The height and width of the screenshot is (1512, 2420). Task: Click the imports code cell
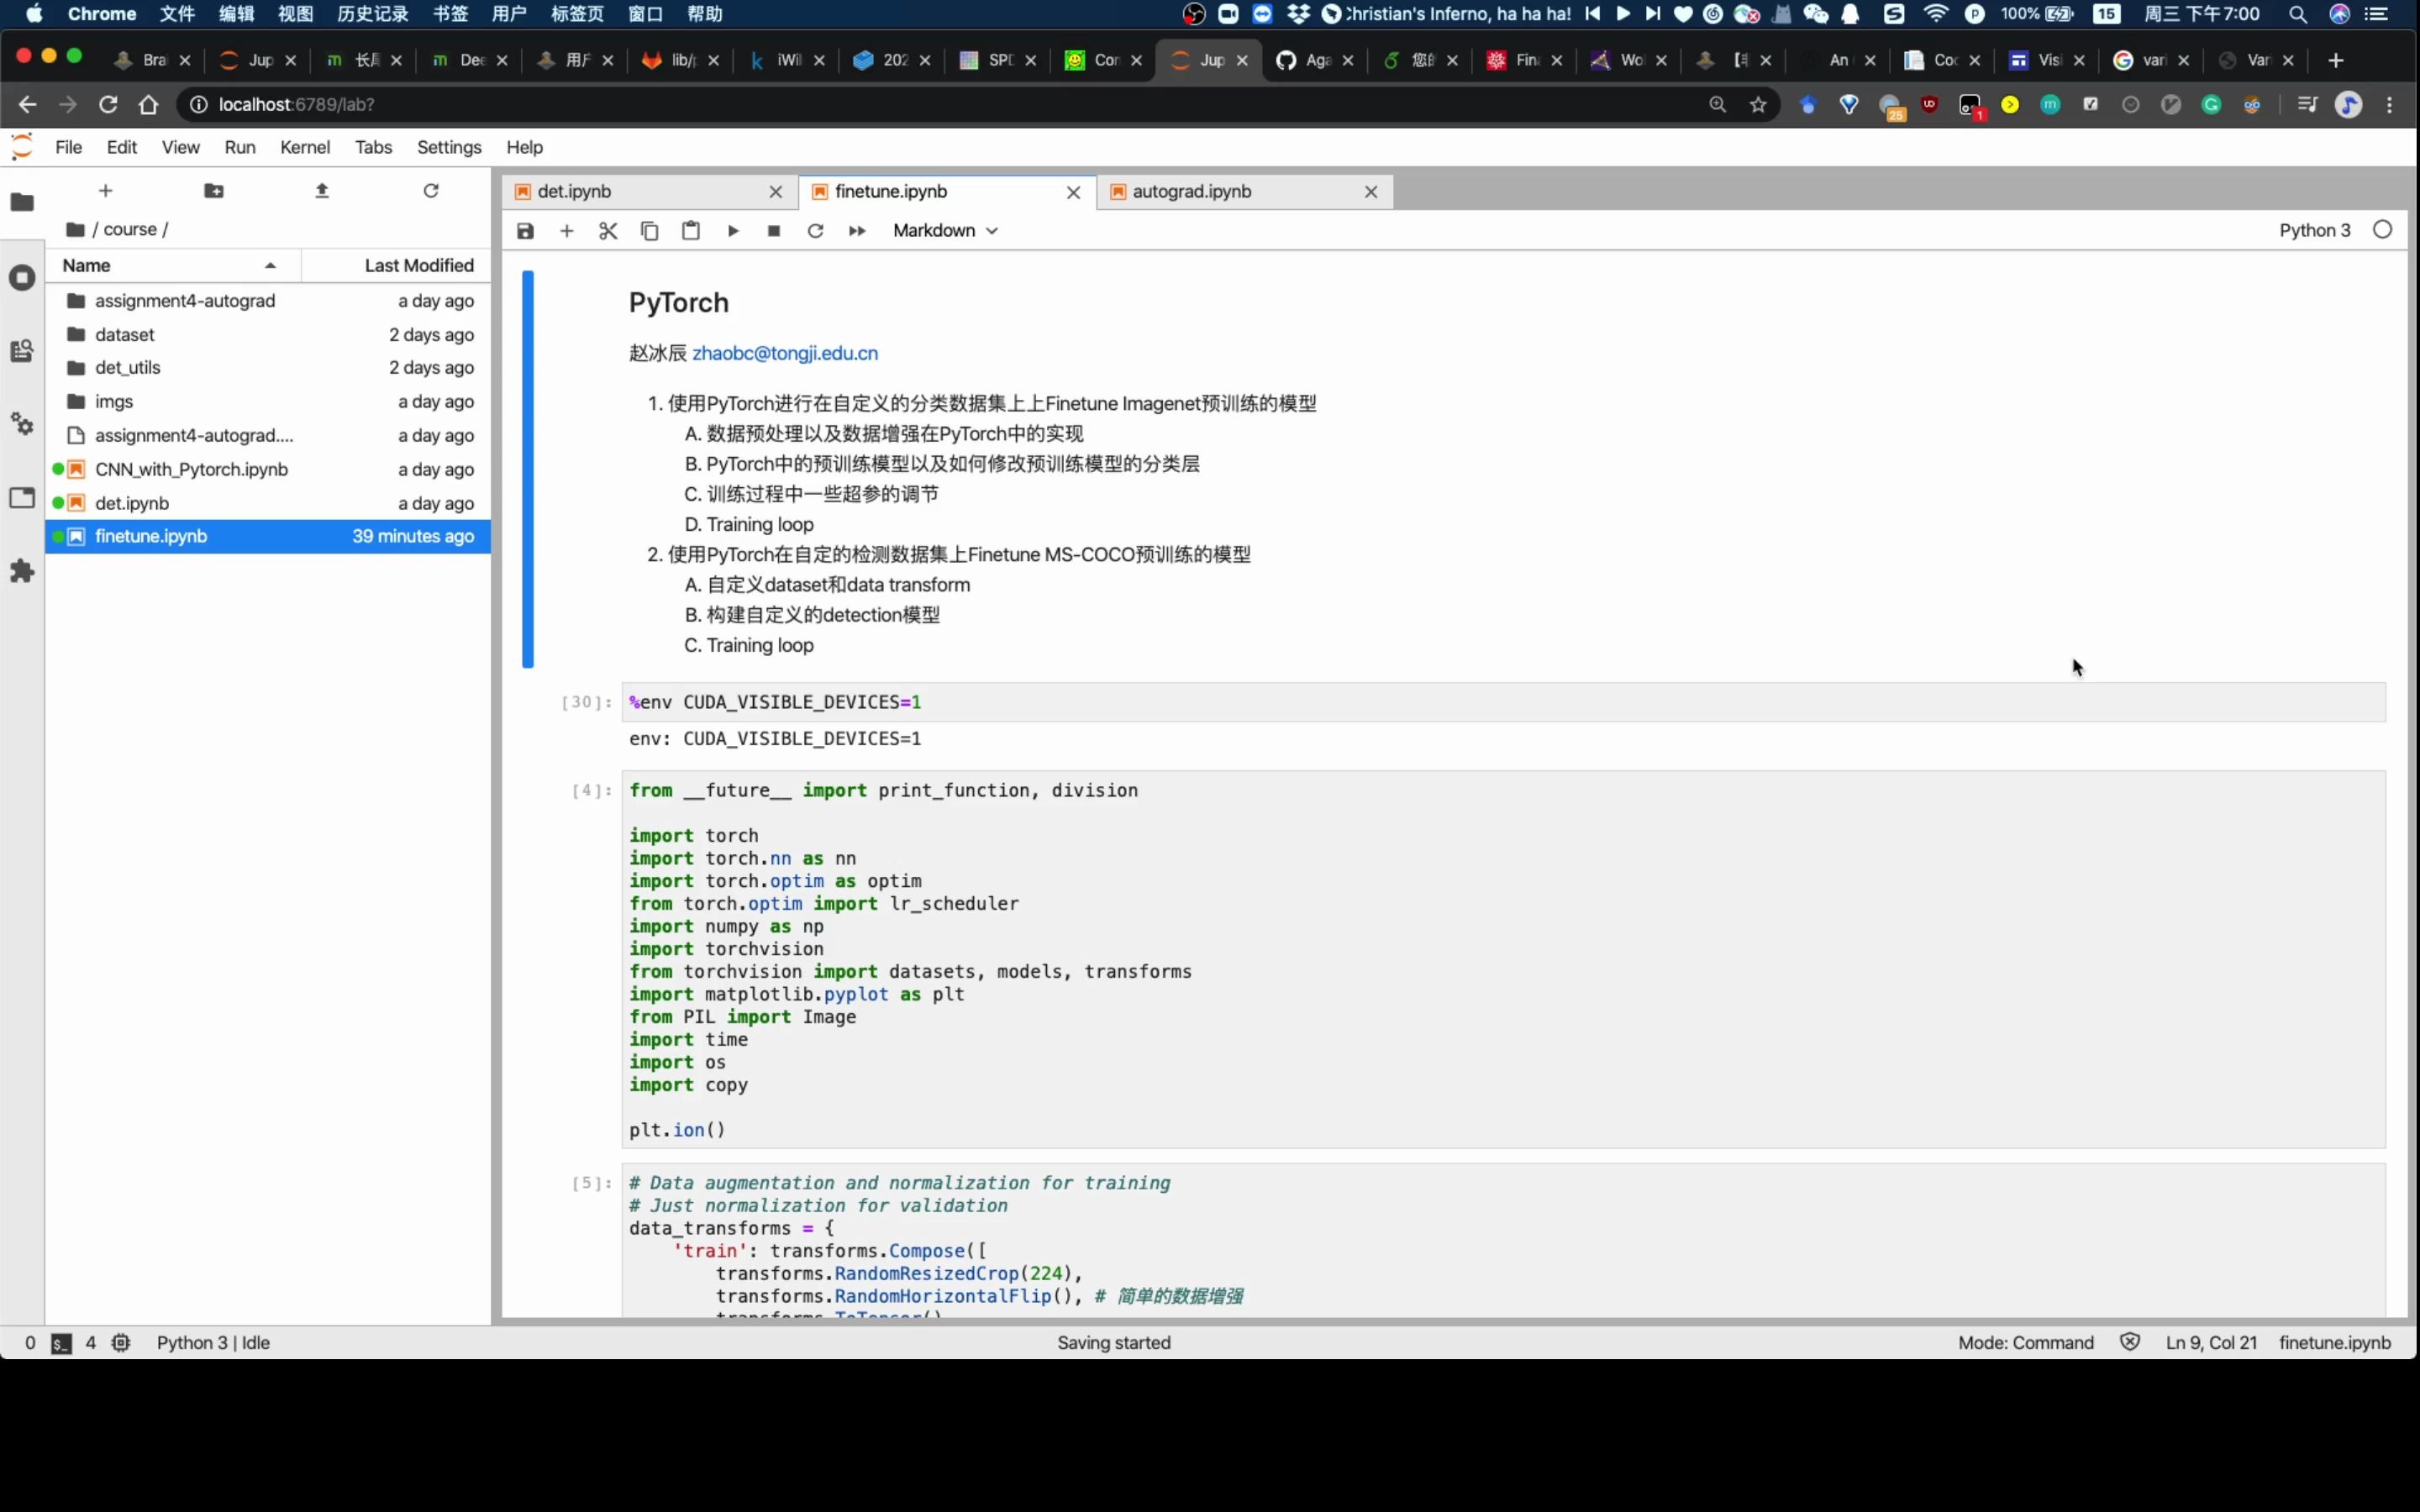1503,960
